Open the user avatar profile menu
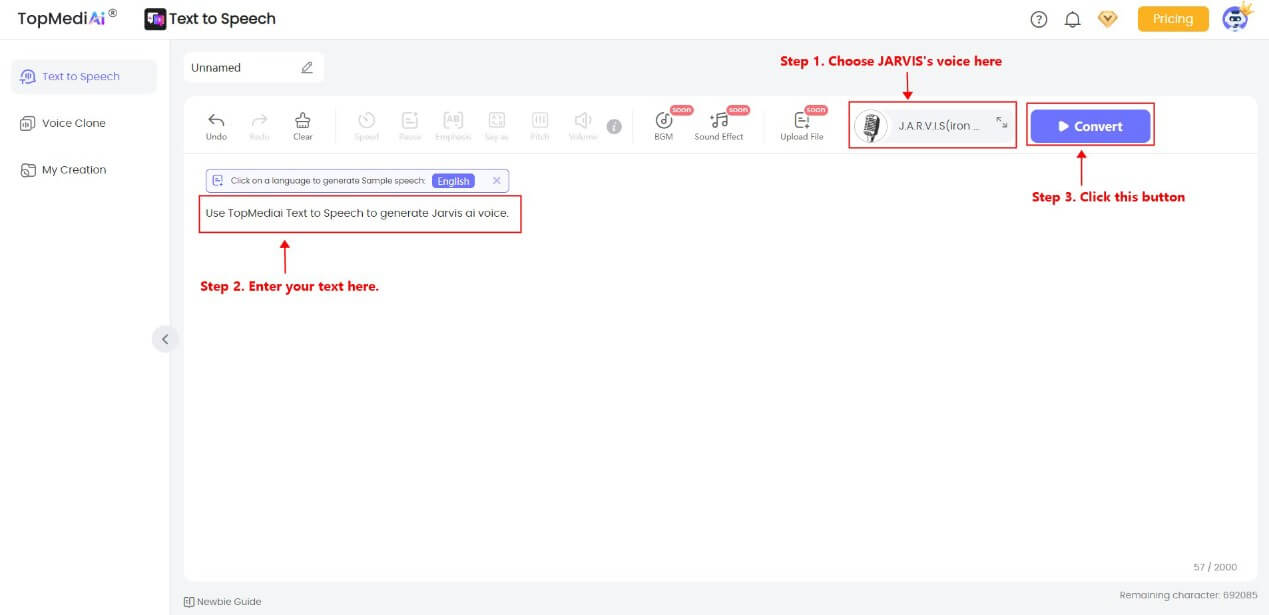The width and height of the screenshot is (1269, 615). [1237, 18]
